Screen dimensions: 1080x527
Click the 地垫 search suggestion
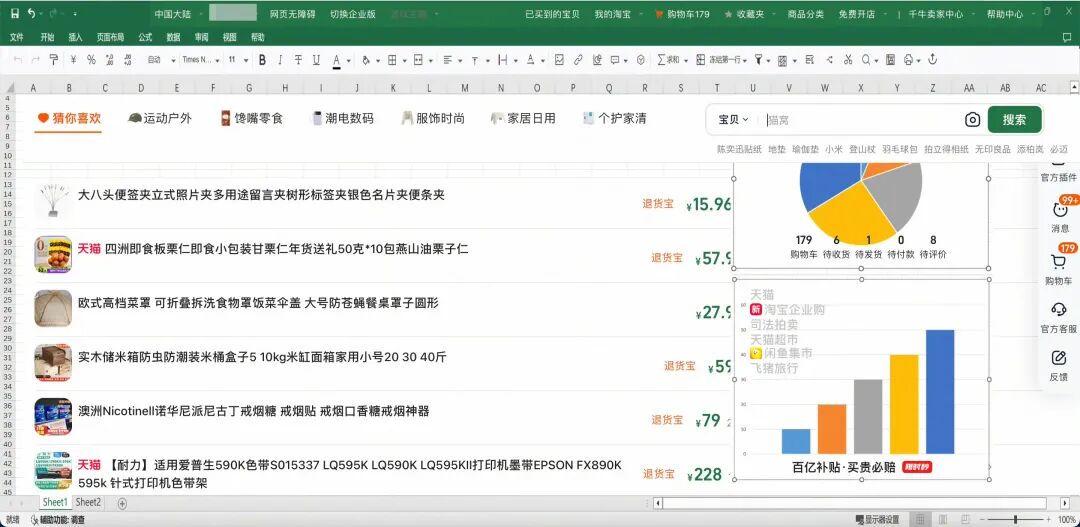(x=776, y=149)
